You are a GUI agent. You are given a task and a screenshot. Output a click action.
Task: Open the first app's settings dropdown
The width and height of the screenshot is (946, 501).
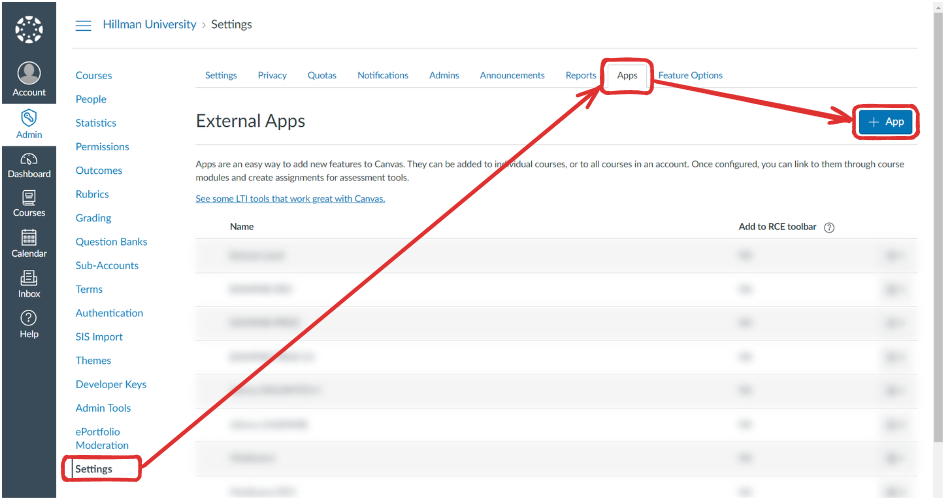click(x=893, y=256)
